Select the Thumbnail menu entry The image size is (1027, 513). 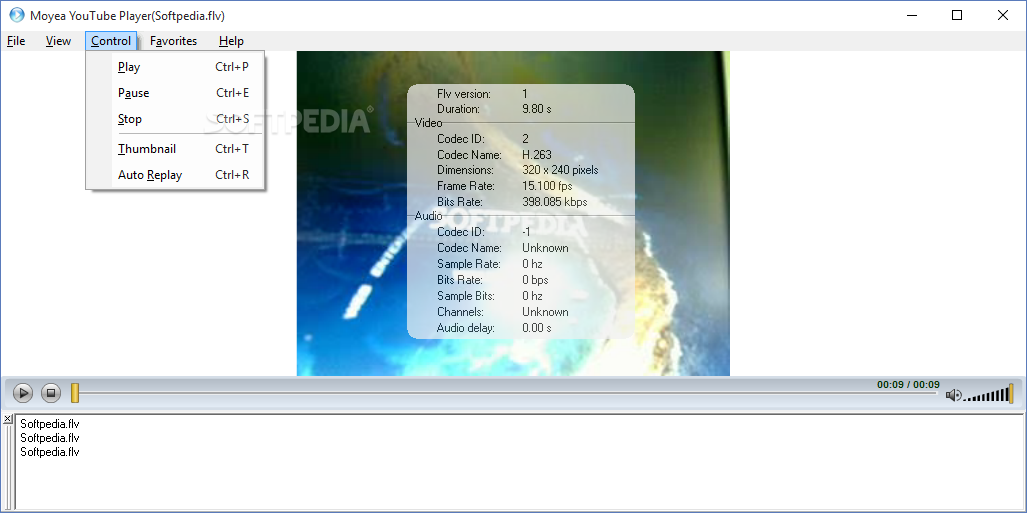coord(176,149)
